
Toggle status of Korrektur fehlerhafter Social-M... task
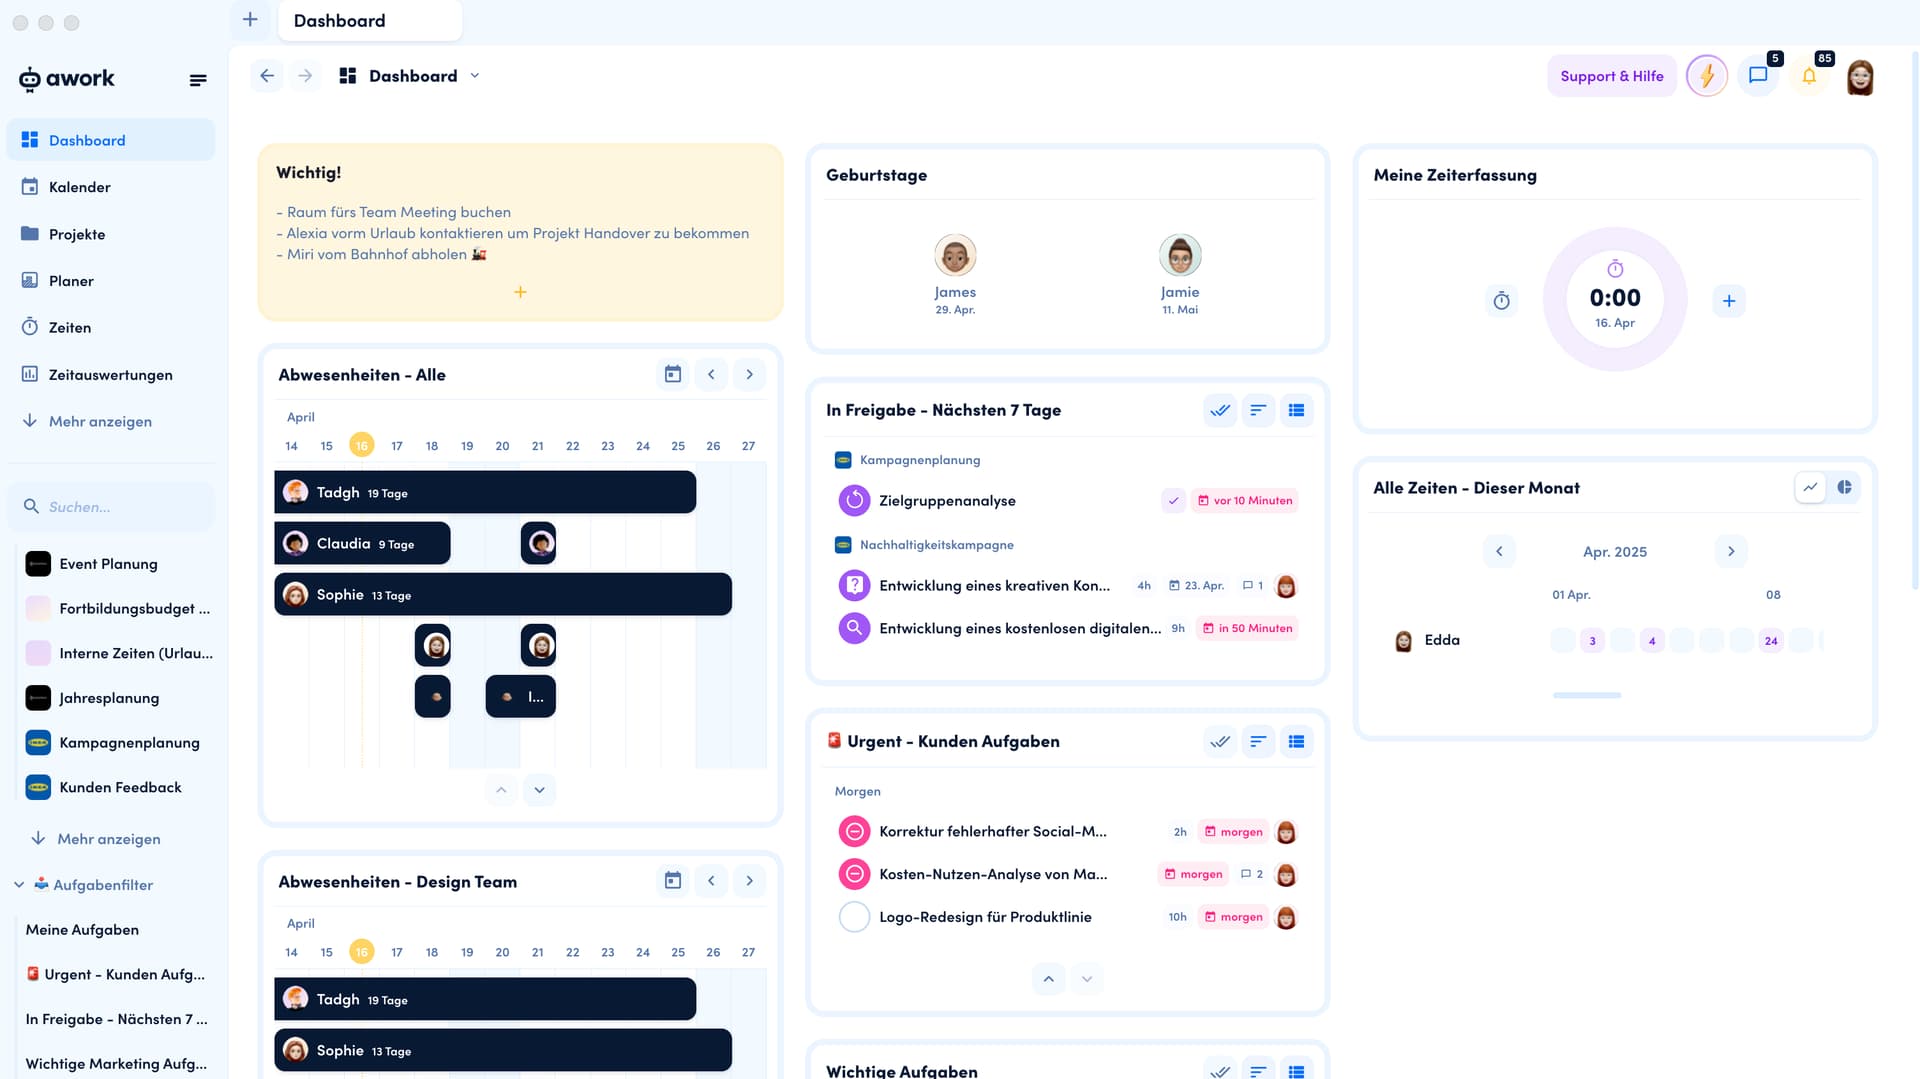854,832
